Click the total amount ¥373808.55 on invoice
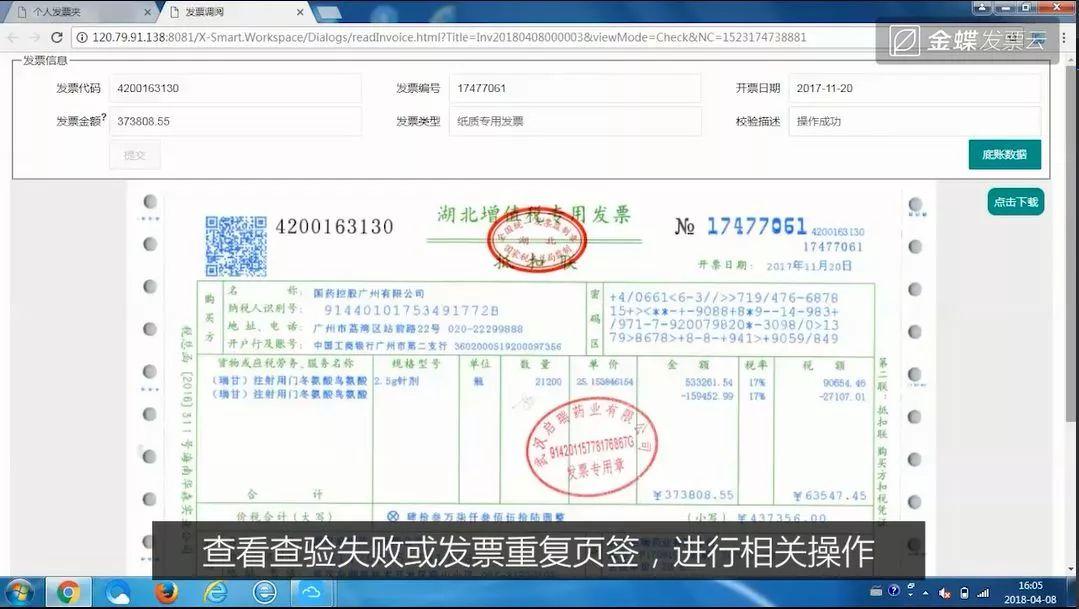Screen dimensions: 1079x609 (693, 495)
